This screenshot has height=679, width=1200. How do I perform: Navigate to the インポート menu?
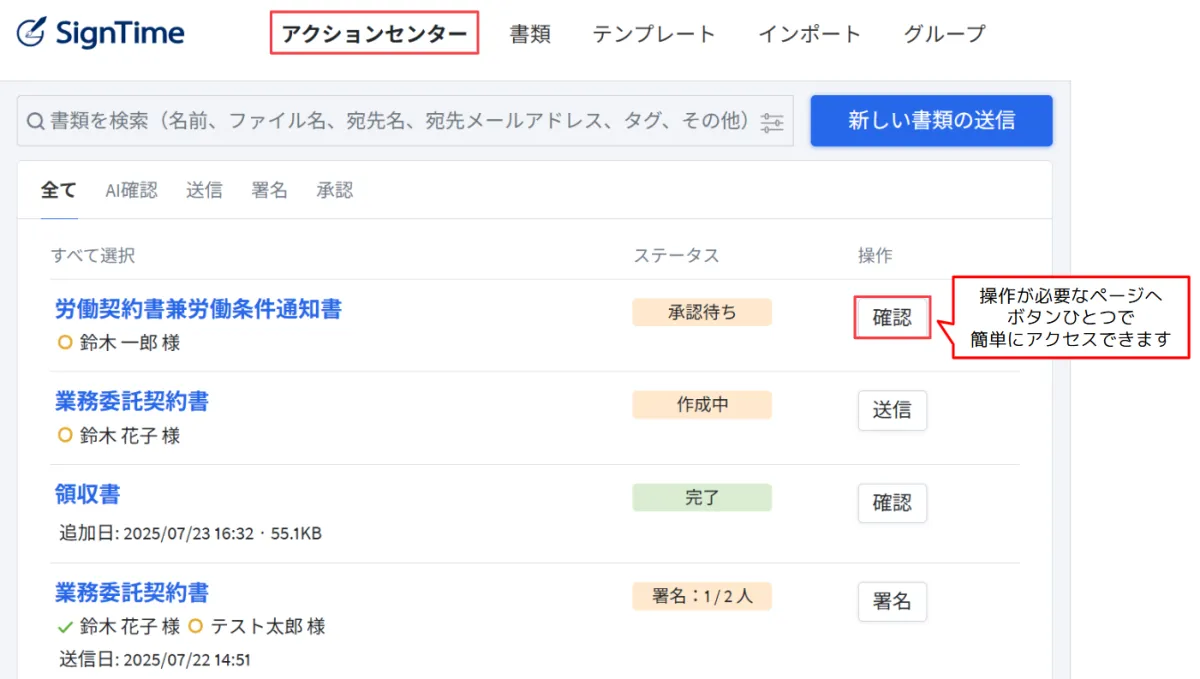(x=809, y=34)
